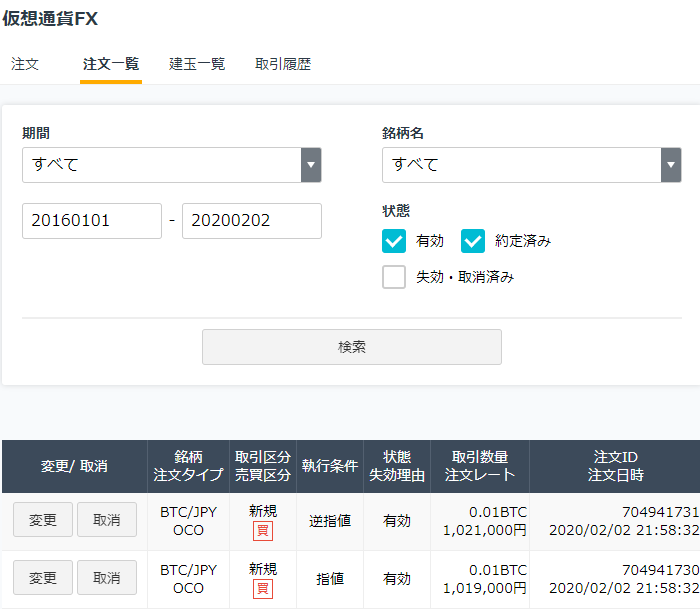
Task: Click BTC/JPY in the 逆指値 row
Action: [188, 512]
